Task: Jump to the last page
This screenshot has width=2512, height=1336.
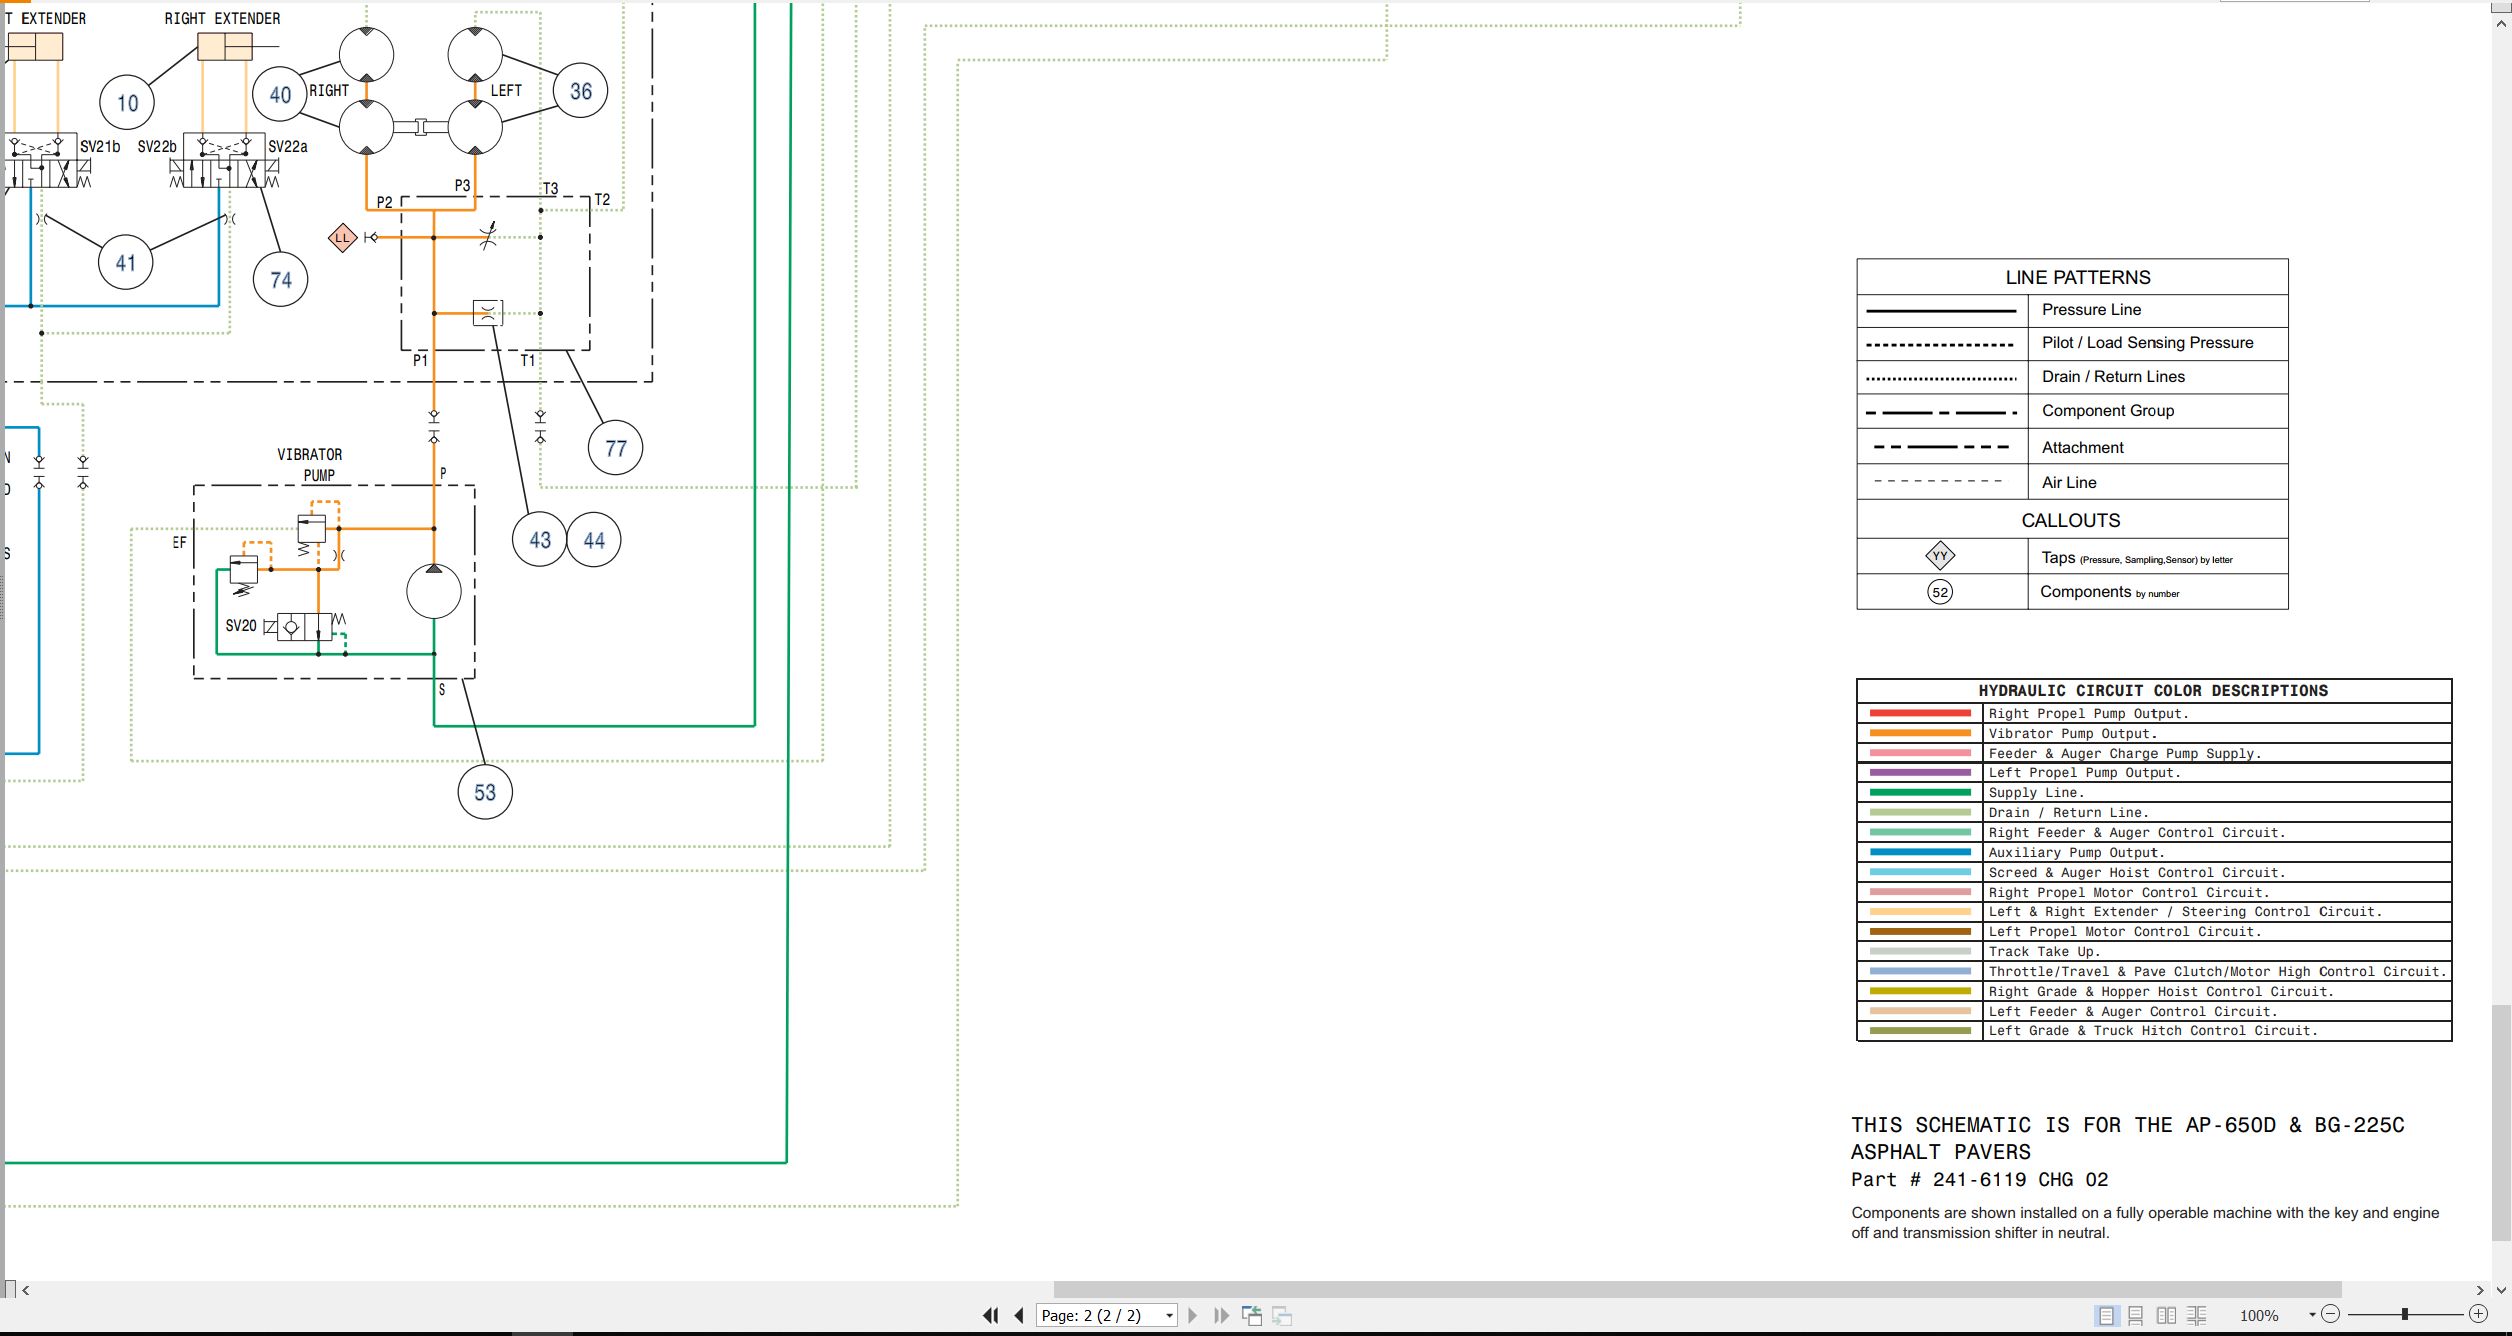Action: tap(1221, 1316)
